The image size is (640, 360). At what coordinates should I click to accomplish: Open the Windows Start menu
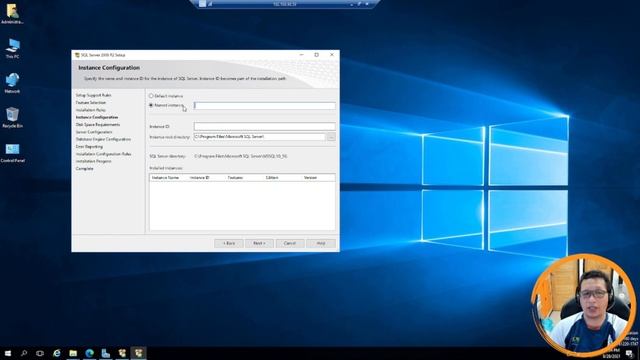tap(8, 353)
